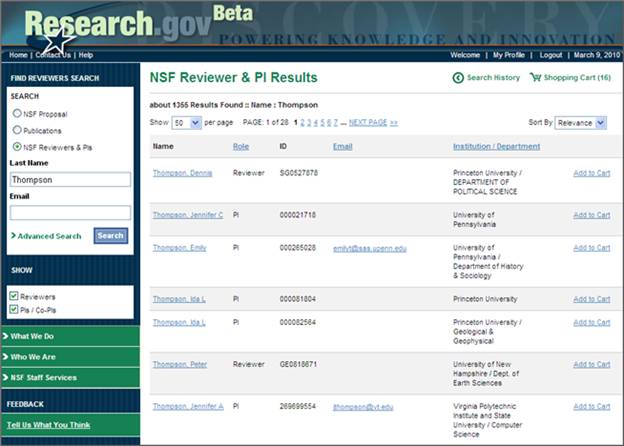Screen dimensions: 624x446
Task: Open the Sort By Relevance dropdown
Action: (x=581, y=122)
